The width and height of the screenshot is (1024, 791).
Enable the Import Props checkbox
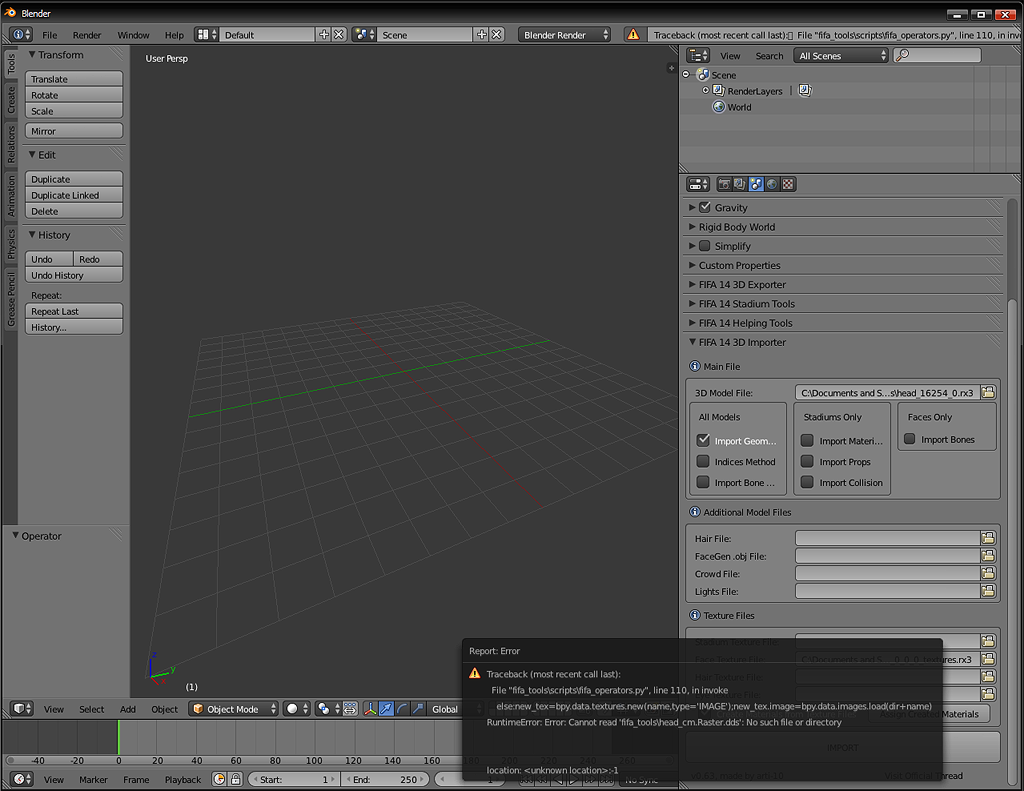pyautogui.click(x=807, y=462)
